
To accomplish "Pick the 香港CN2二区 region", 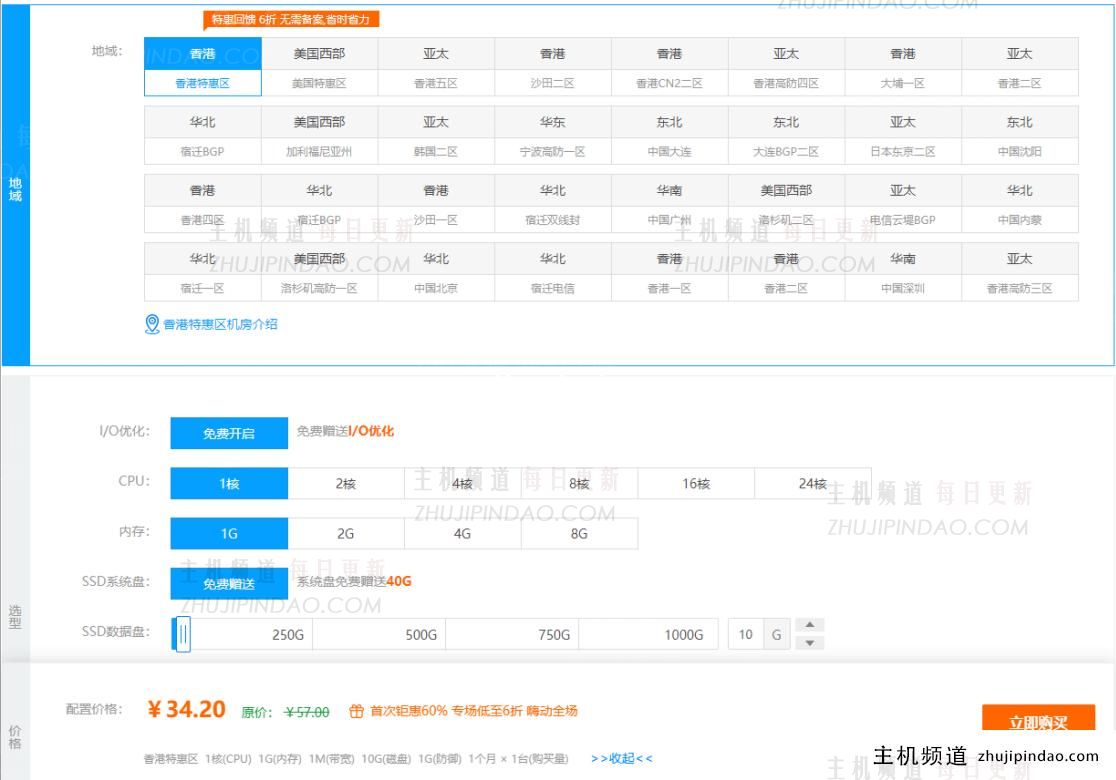I will 670,67.
